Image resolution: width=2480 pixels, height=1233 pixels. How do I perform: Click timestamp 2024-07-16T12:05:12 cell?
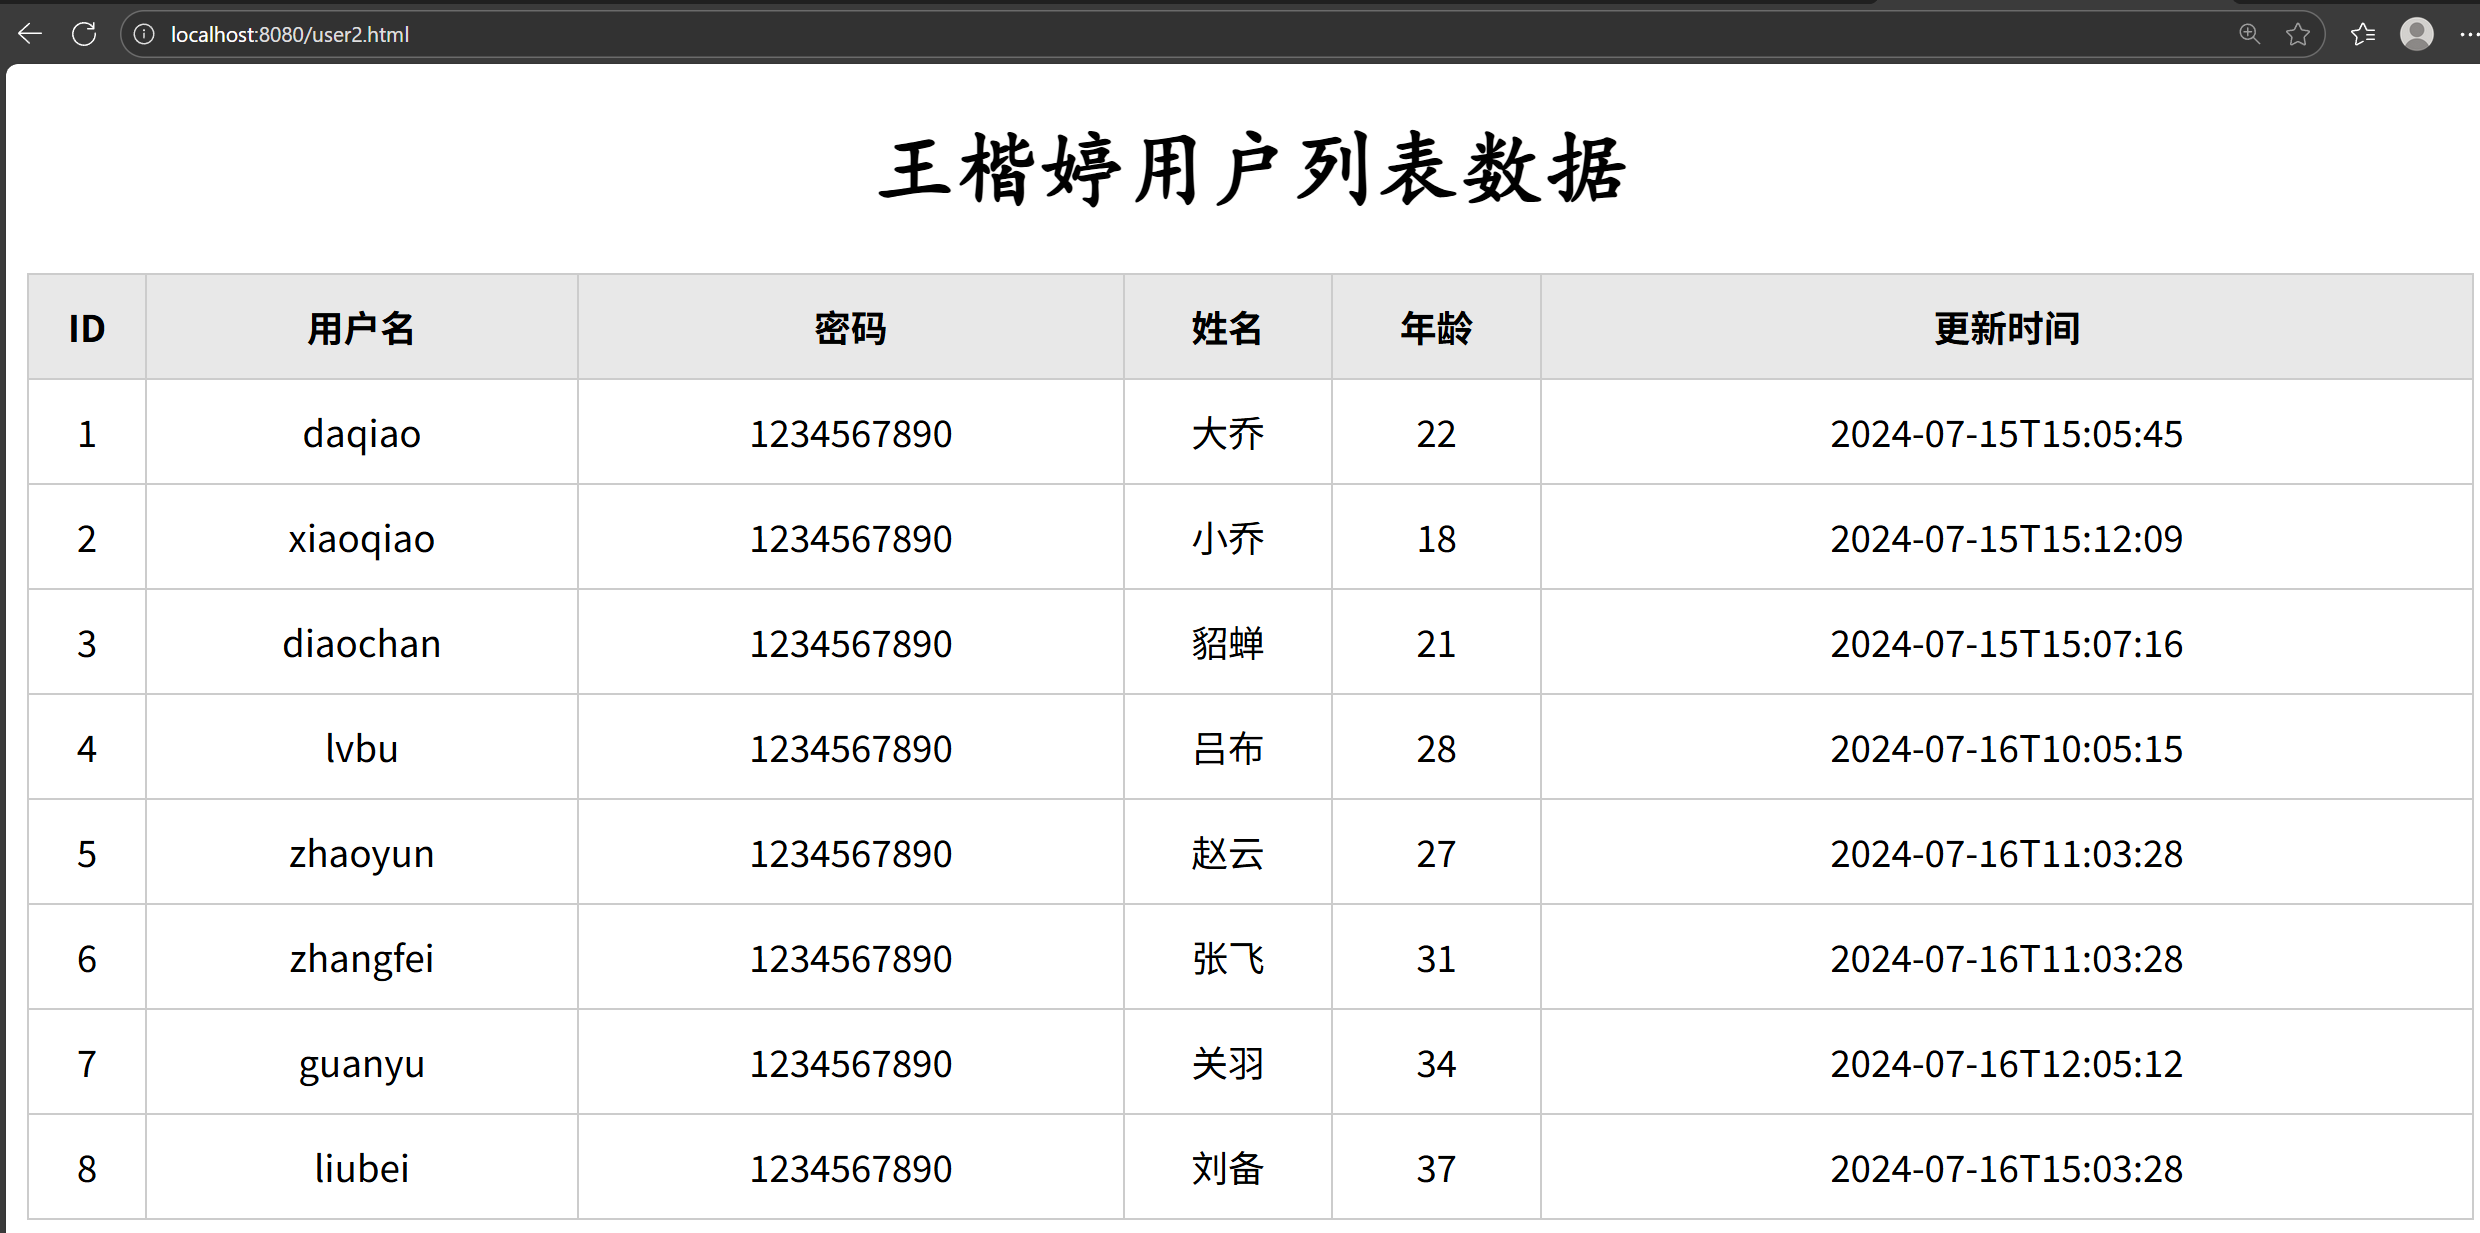(2006, 1064)
